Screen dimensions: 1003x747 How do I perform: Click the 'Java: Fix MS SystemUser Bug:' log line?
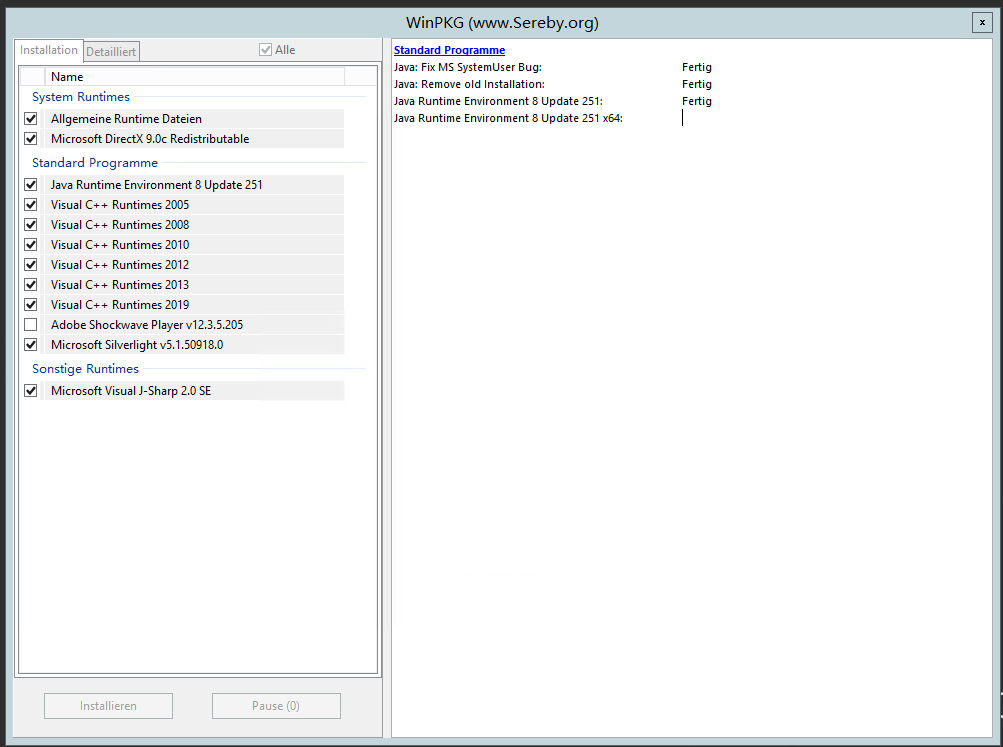click(468, 67)
